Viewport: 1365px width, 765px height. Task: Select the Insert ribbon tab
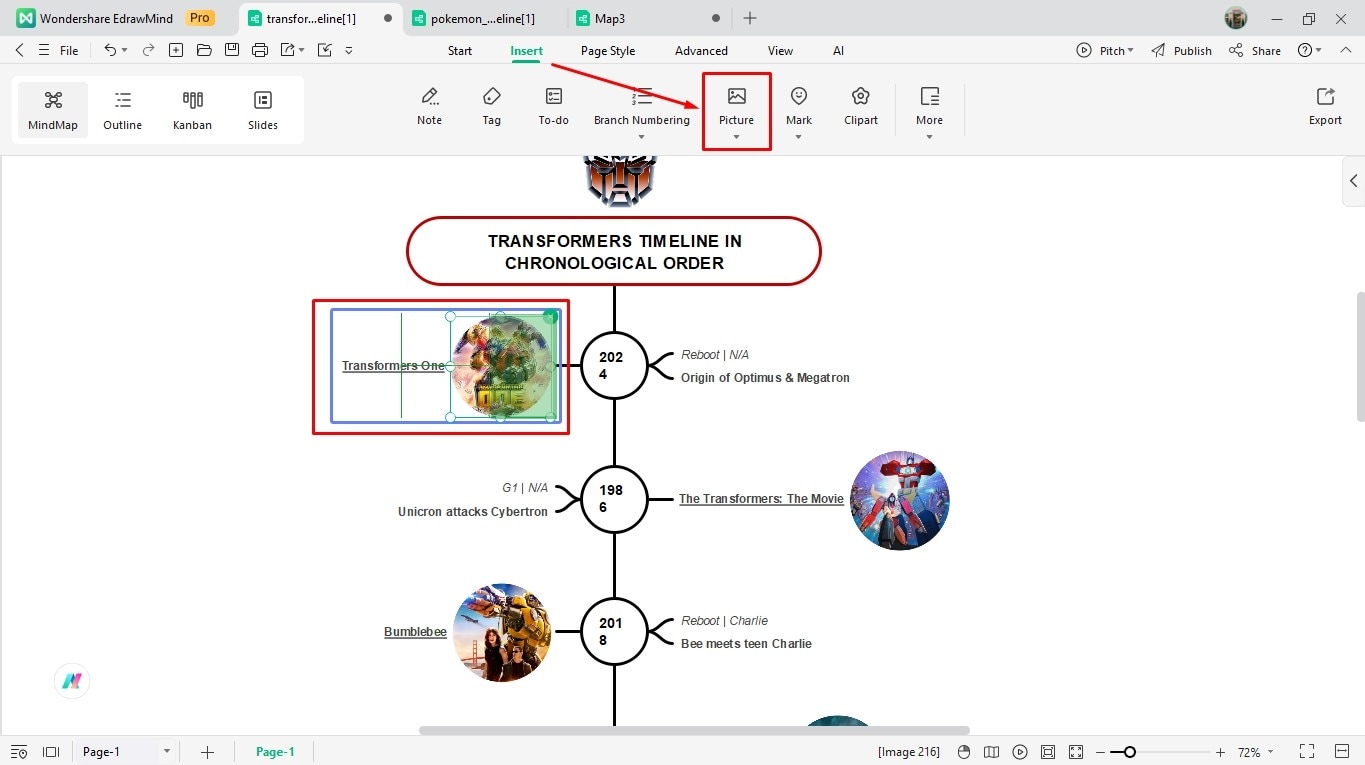tap(527, 50)
